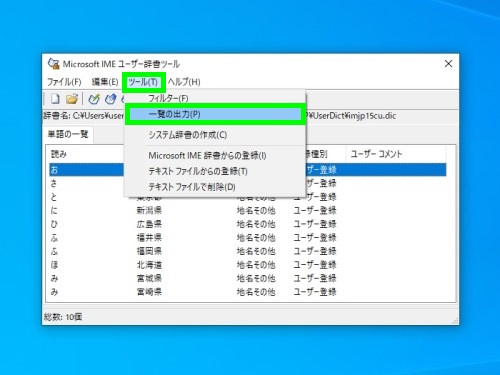This screenshot has height=375, width=500.
Task: Click the word 広島県
Action: pos(149,224)
